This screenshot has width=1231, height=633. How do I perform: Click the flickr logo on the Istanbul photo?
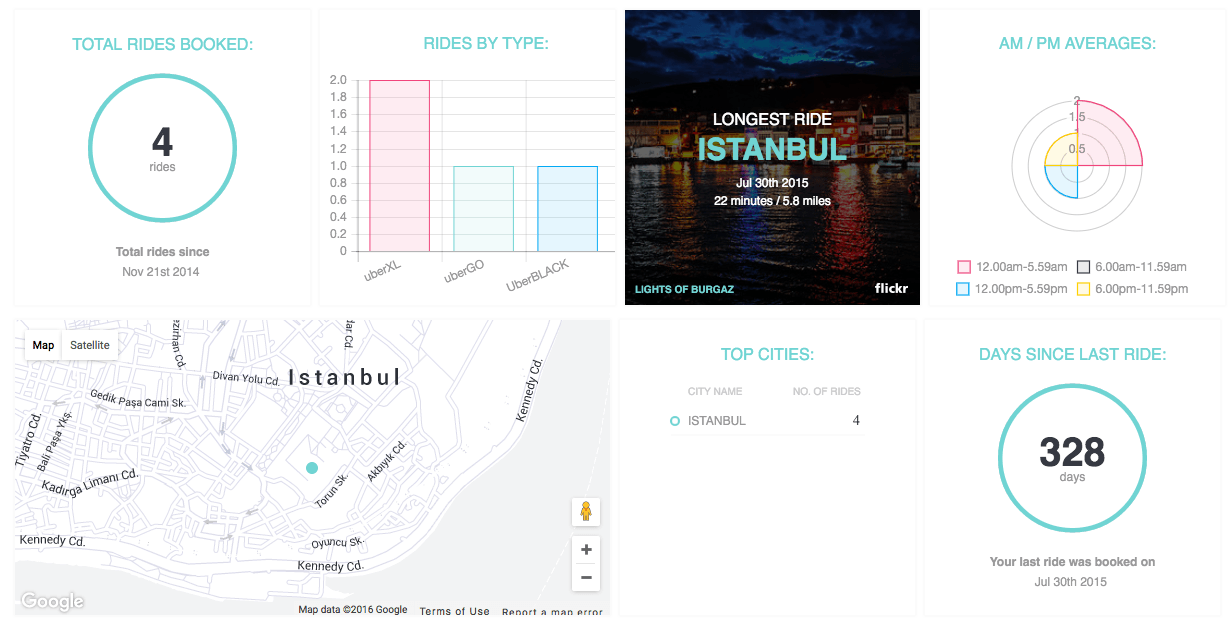891,287
